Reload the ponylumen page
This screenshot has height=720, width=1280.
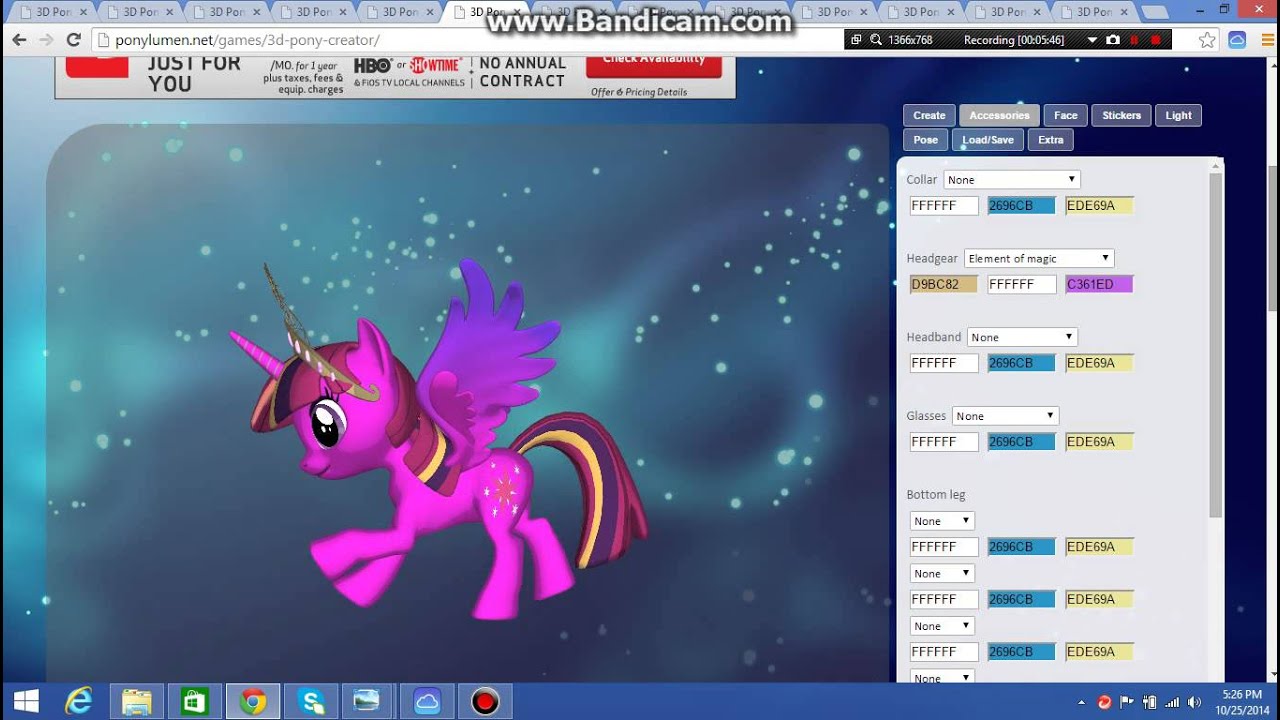tap(73, 40)
